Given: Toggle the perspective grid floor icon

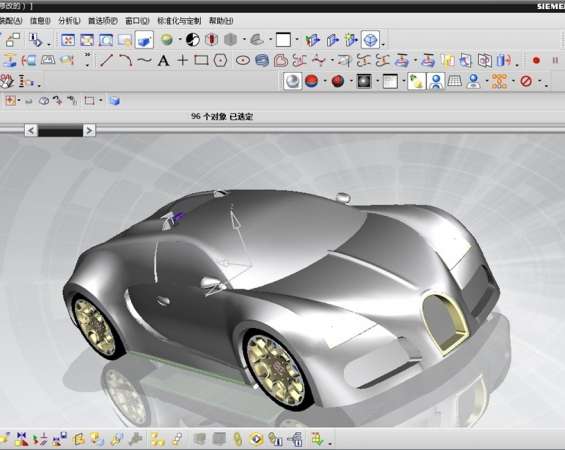Looking at the screenshot, I should pos(455,81).
